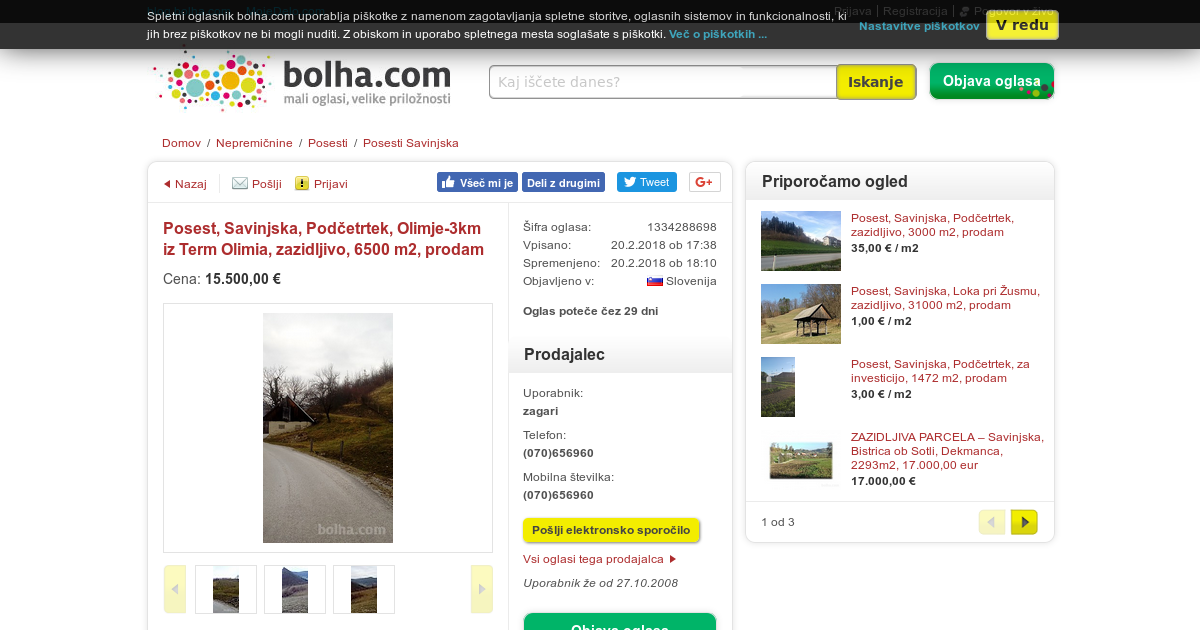Viewport: 1200px width, 630px height.
Task: Send the ad via the Pošlji envelope icon
Action: 240,184
